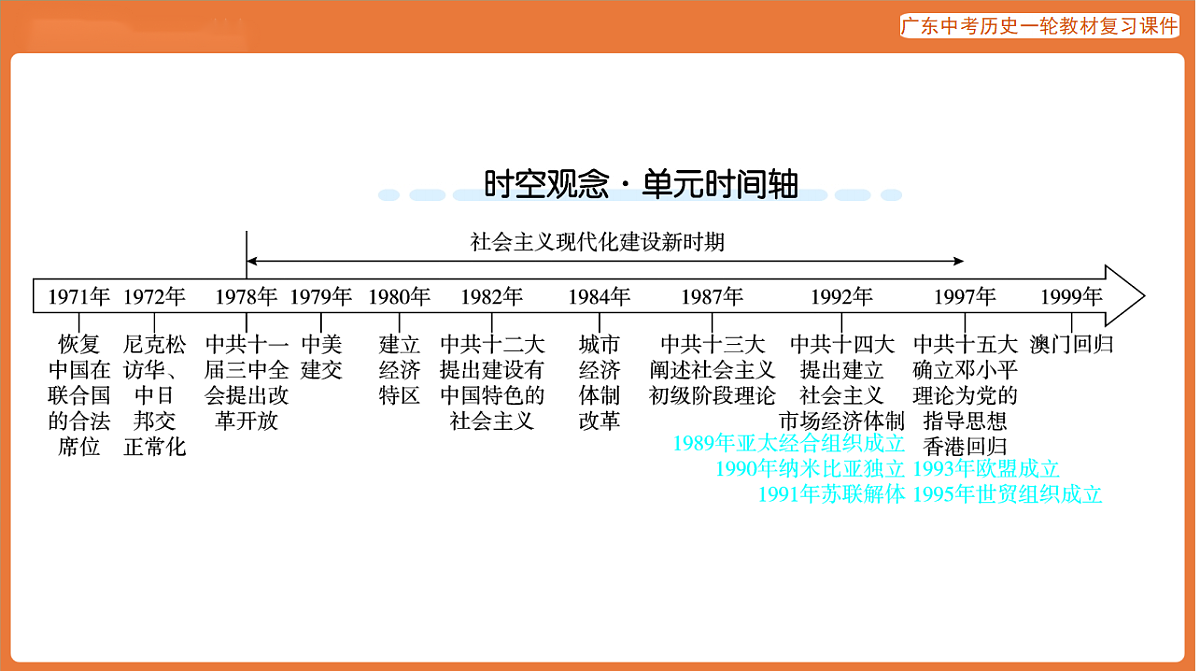Viewport: 1200px width, 671px height.
Task: Click the 中美建交 event text
Action: 321,357
